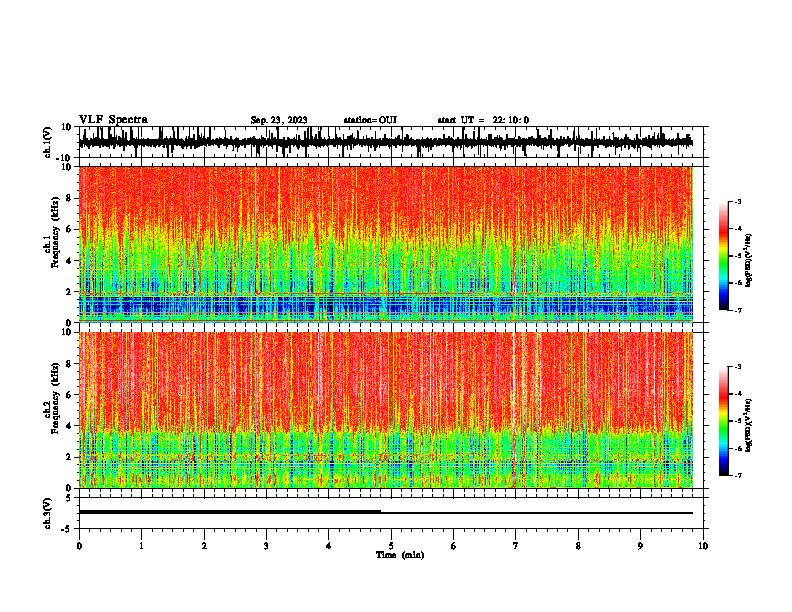Click the upper color scale bar

click(724, 256)
